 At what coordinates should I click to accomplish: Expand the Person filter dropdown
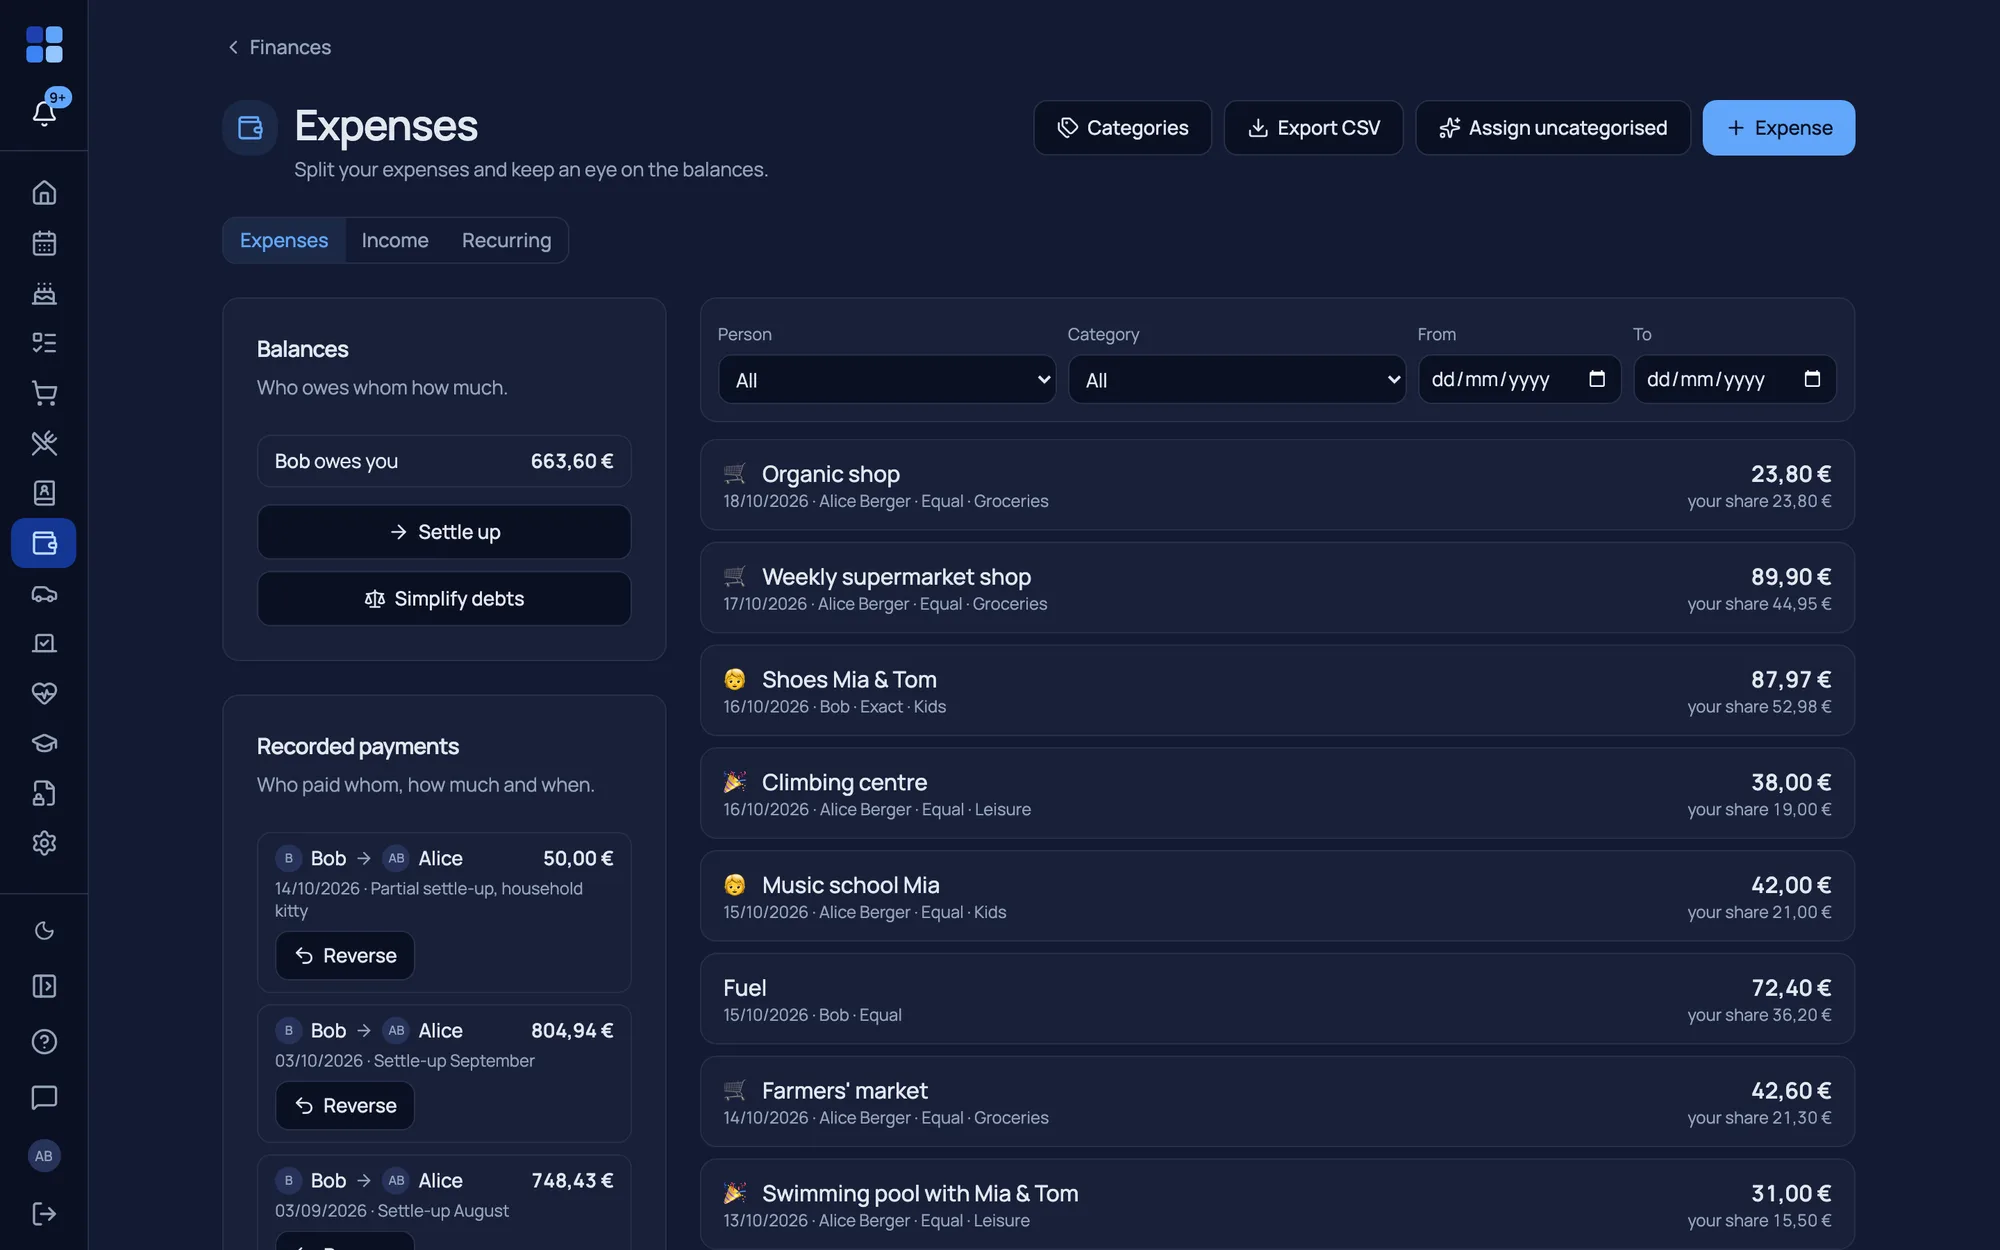click(x=887, y=380)
